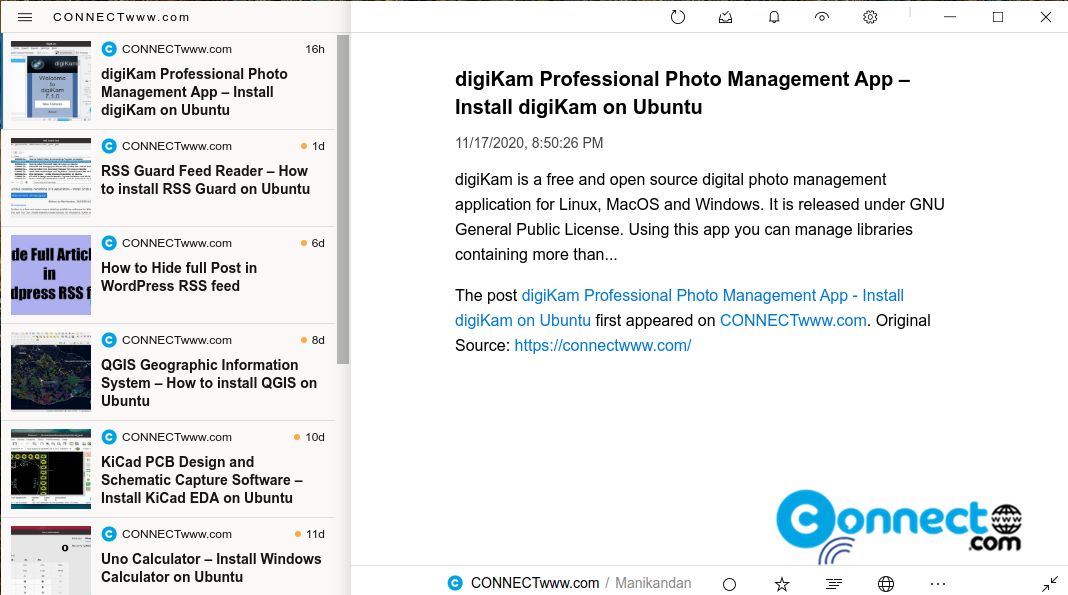Image resolution: width=1068 pixels, height=595 pixels.
Task: Click CONNECTwww.com feed icon in QGIS row
Action: tap(109, 340)
